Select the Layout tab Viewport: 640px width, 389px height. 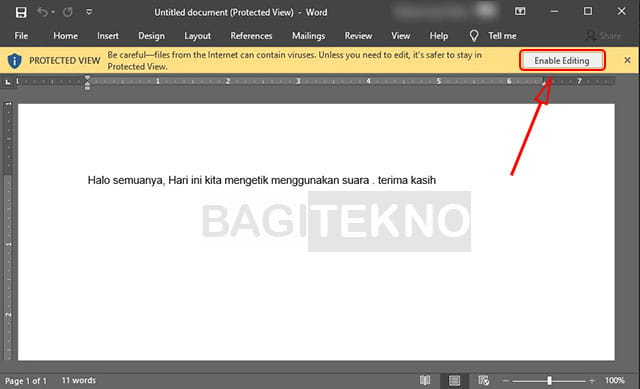(x=198, y=36)
